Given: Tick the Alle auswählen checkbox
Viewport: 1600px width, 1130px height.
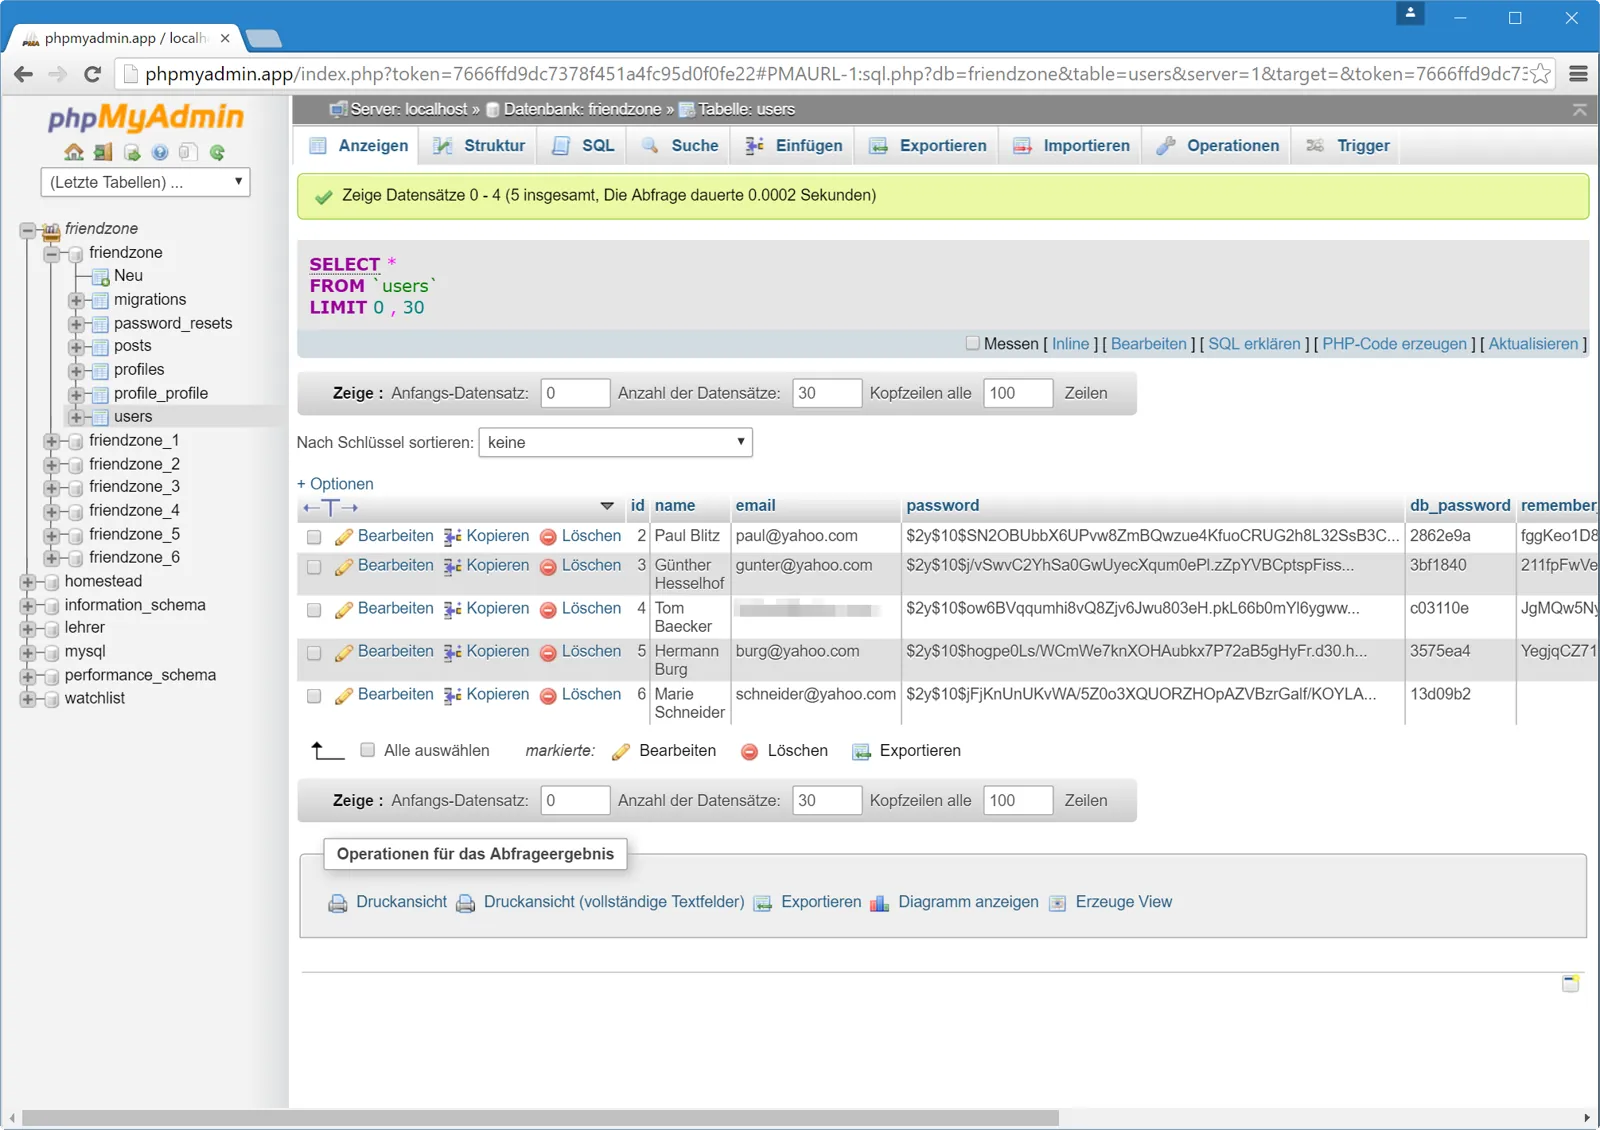Looking at the screenshot, I should (x=367, y=750).
